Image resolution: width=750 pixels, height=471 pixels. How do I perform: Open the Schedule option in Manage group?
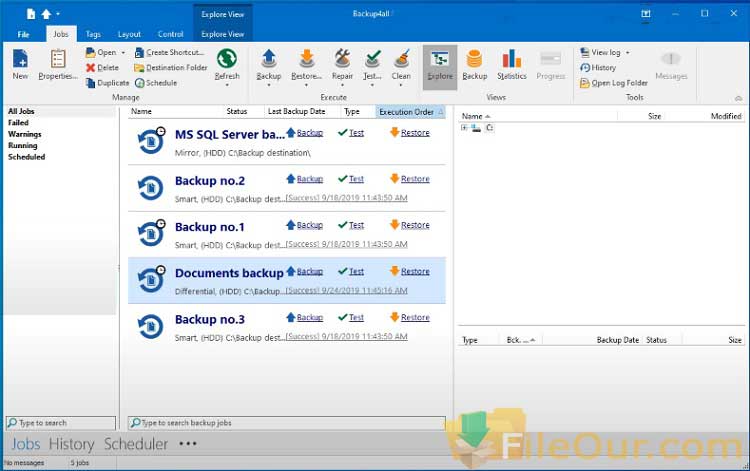tap(156, 83)
